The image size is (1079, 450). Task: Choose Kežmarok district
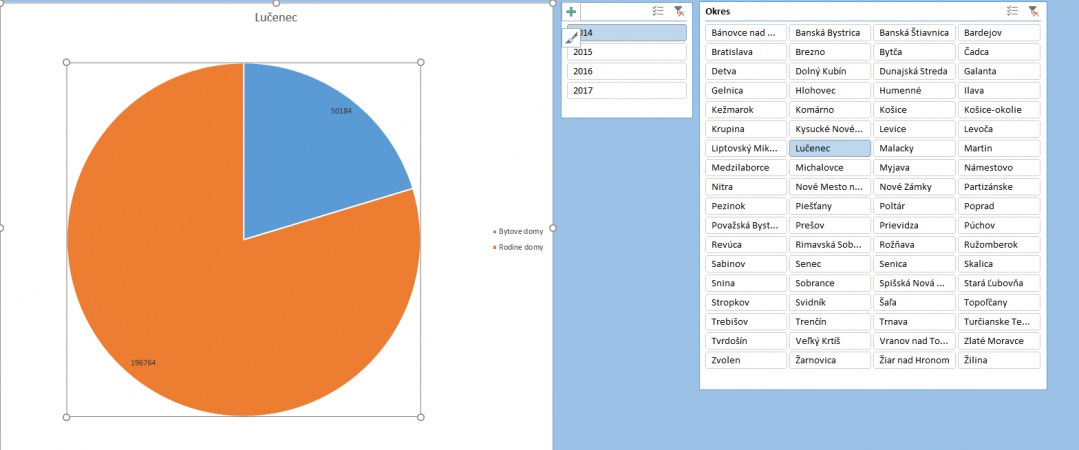(746, 109)
